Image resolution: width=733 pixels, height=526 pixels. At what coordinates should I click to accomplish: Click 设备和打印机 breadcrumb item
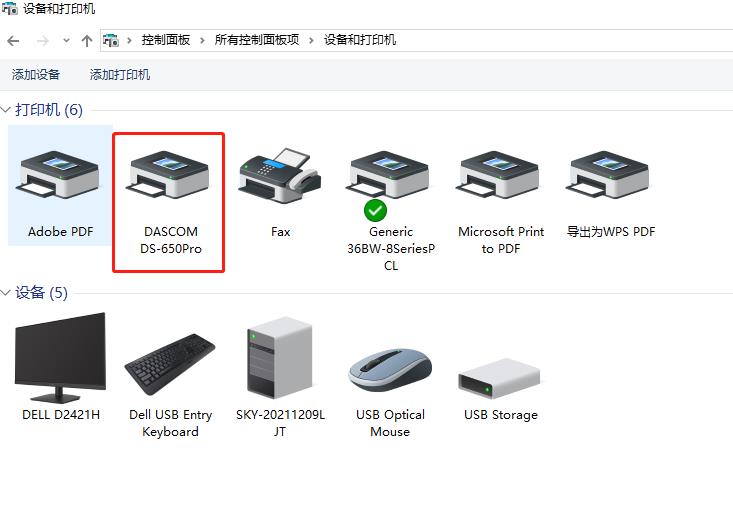(360, 40)
